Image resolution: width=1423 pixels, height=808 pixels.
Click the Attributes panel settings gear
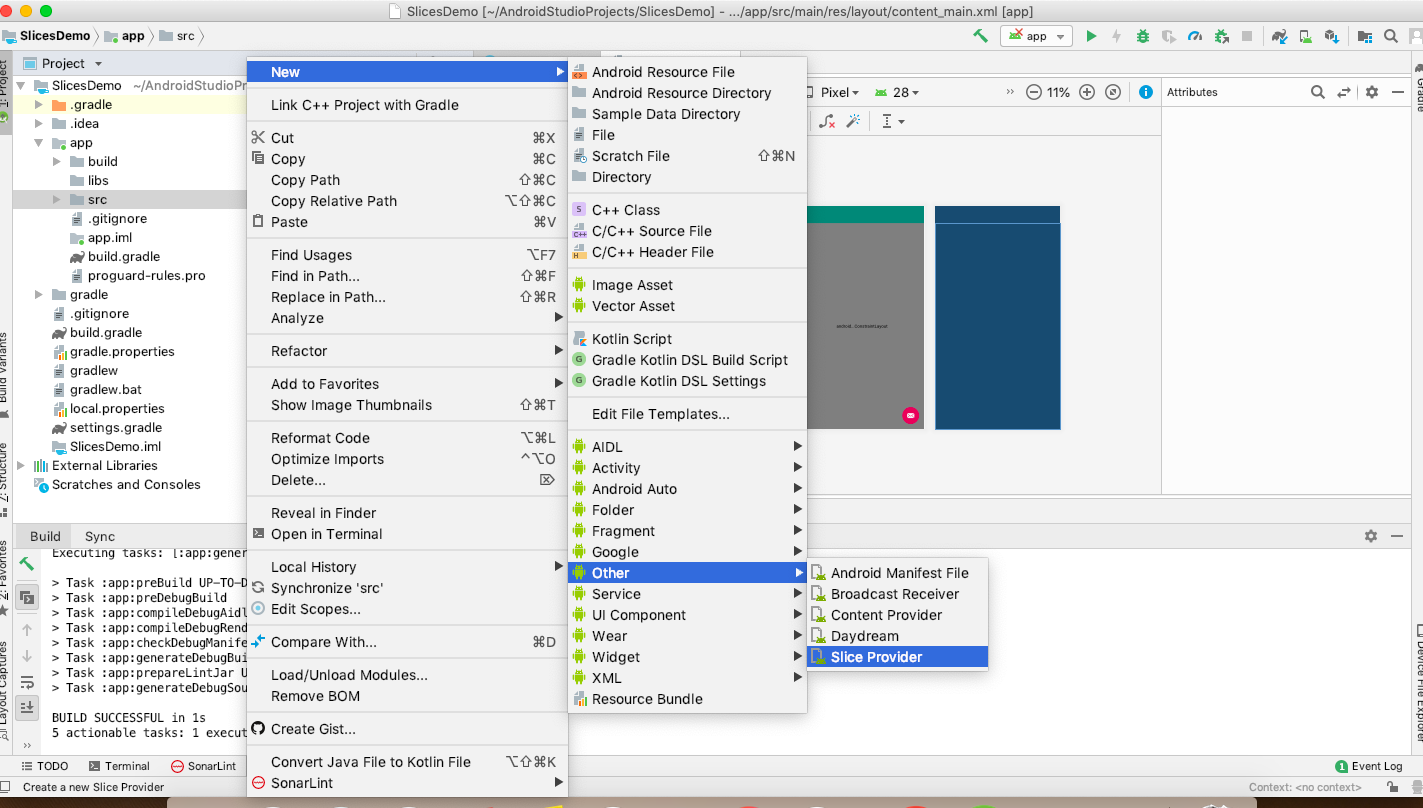coord(1372,92)
